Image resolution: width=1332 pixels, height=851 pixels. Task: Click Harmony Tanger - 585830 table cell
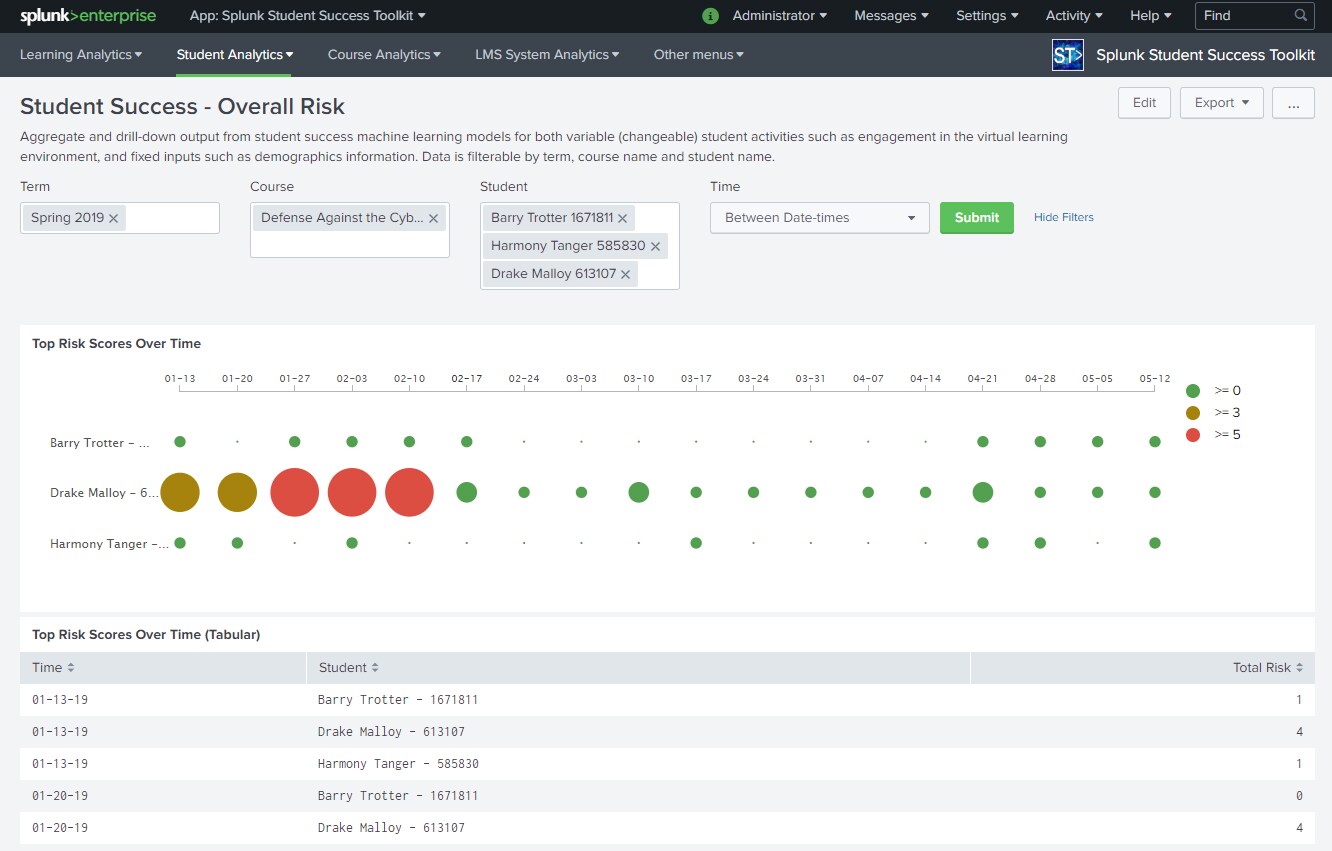click(x=398, y=764)
